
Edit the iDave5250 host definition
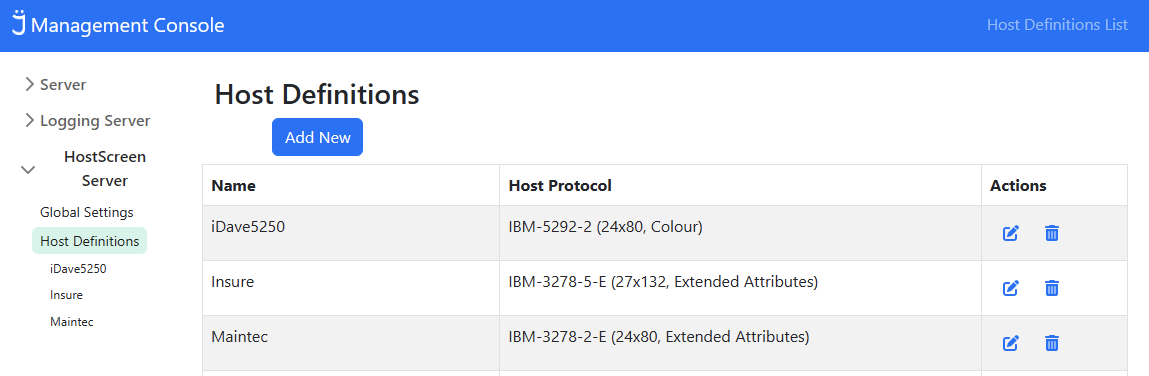pyautogui.click(x=1011, y=234)
